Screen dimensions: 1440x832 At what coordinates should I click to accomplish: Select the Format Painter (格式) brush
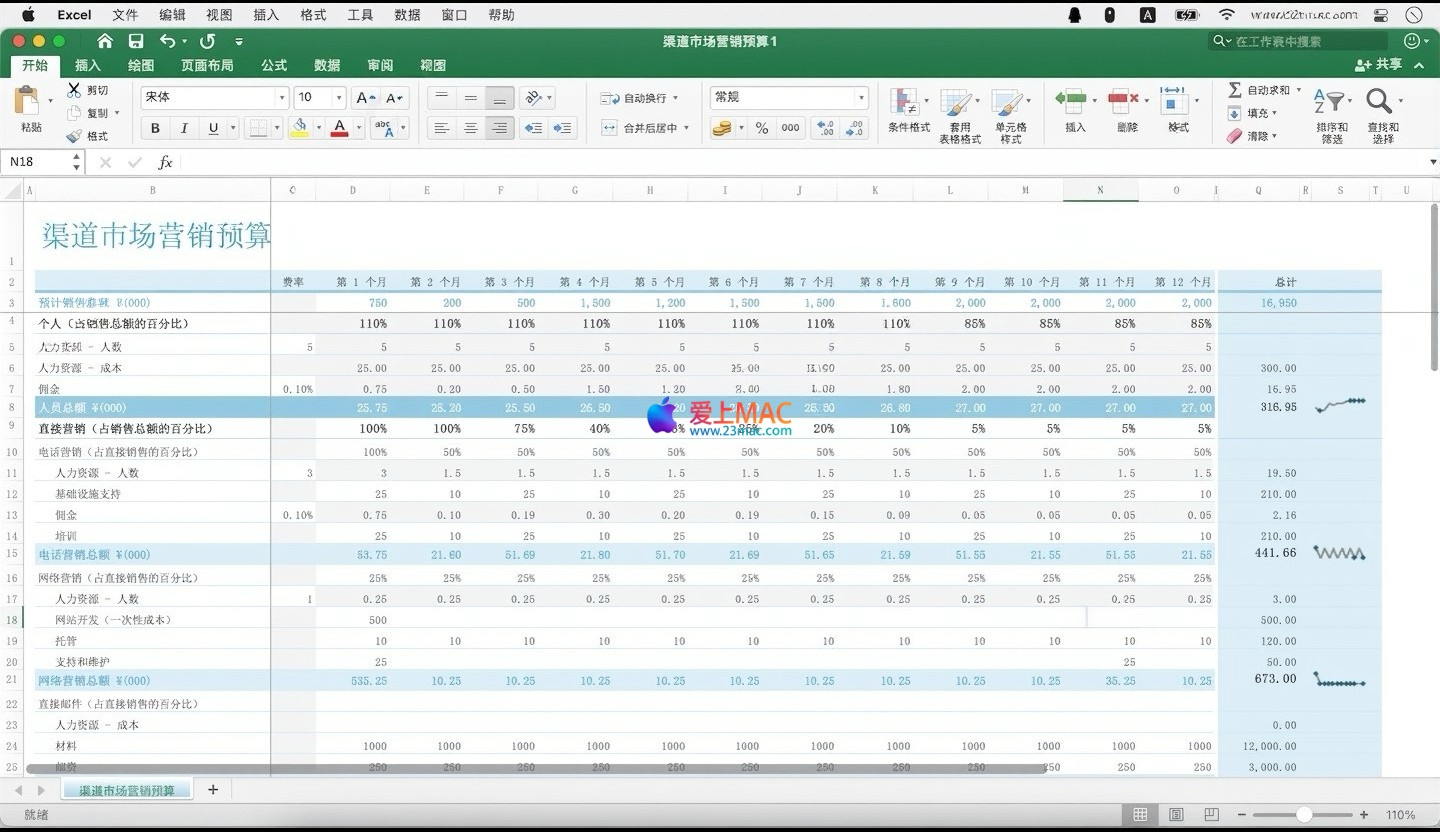[x=74, y=136]
